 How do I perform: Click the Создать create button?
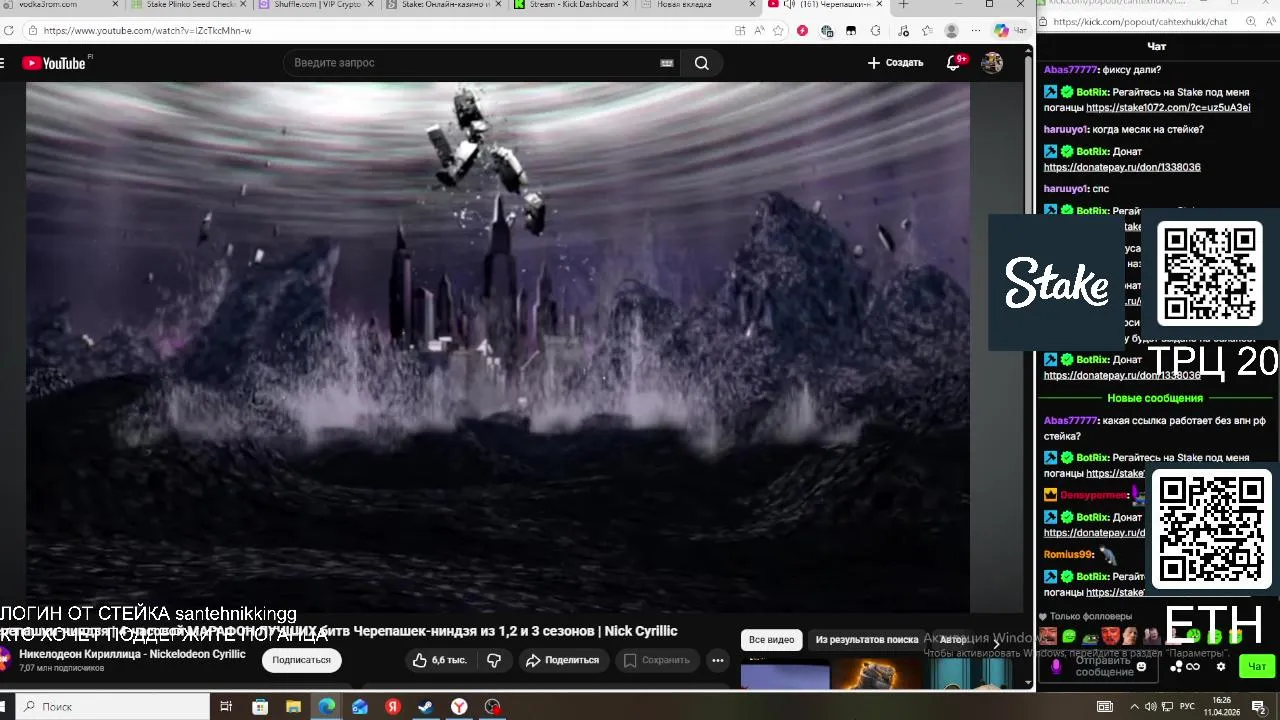click(895, 63)
